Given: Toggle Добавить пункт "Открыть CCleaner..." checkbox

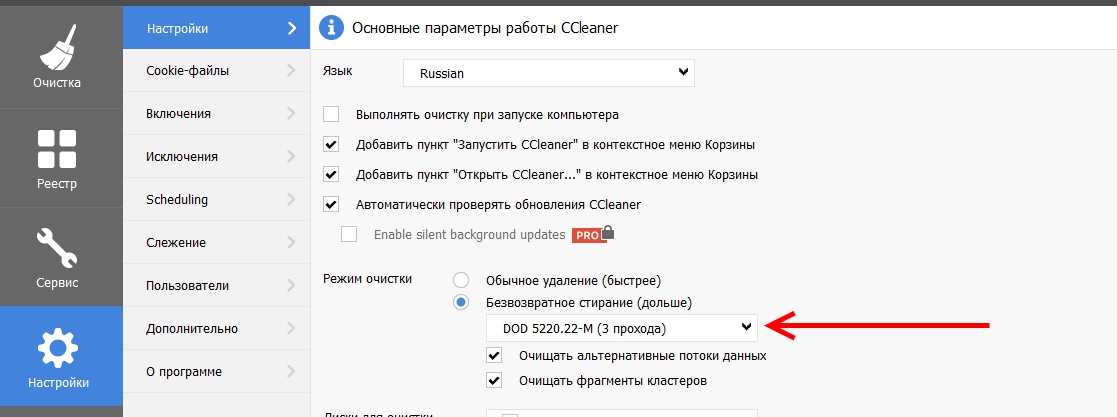Looking at the screenshot, I should [331, 174].
